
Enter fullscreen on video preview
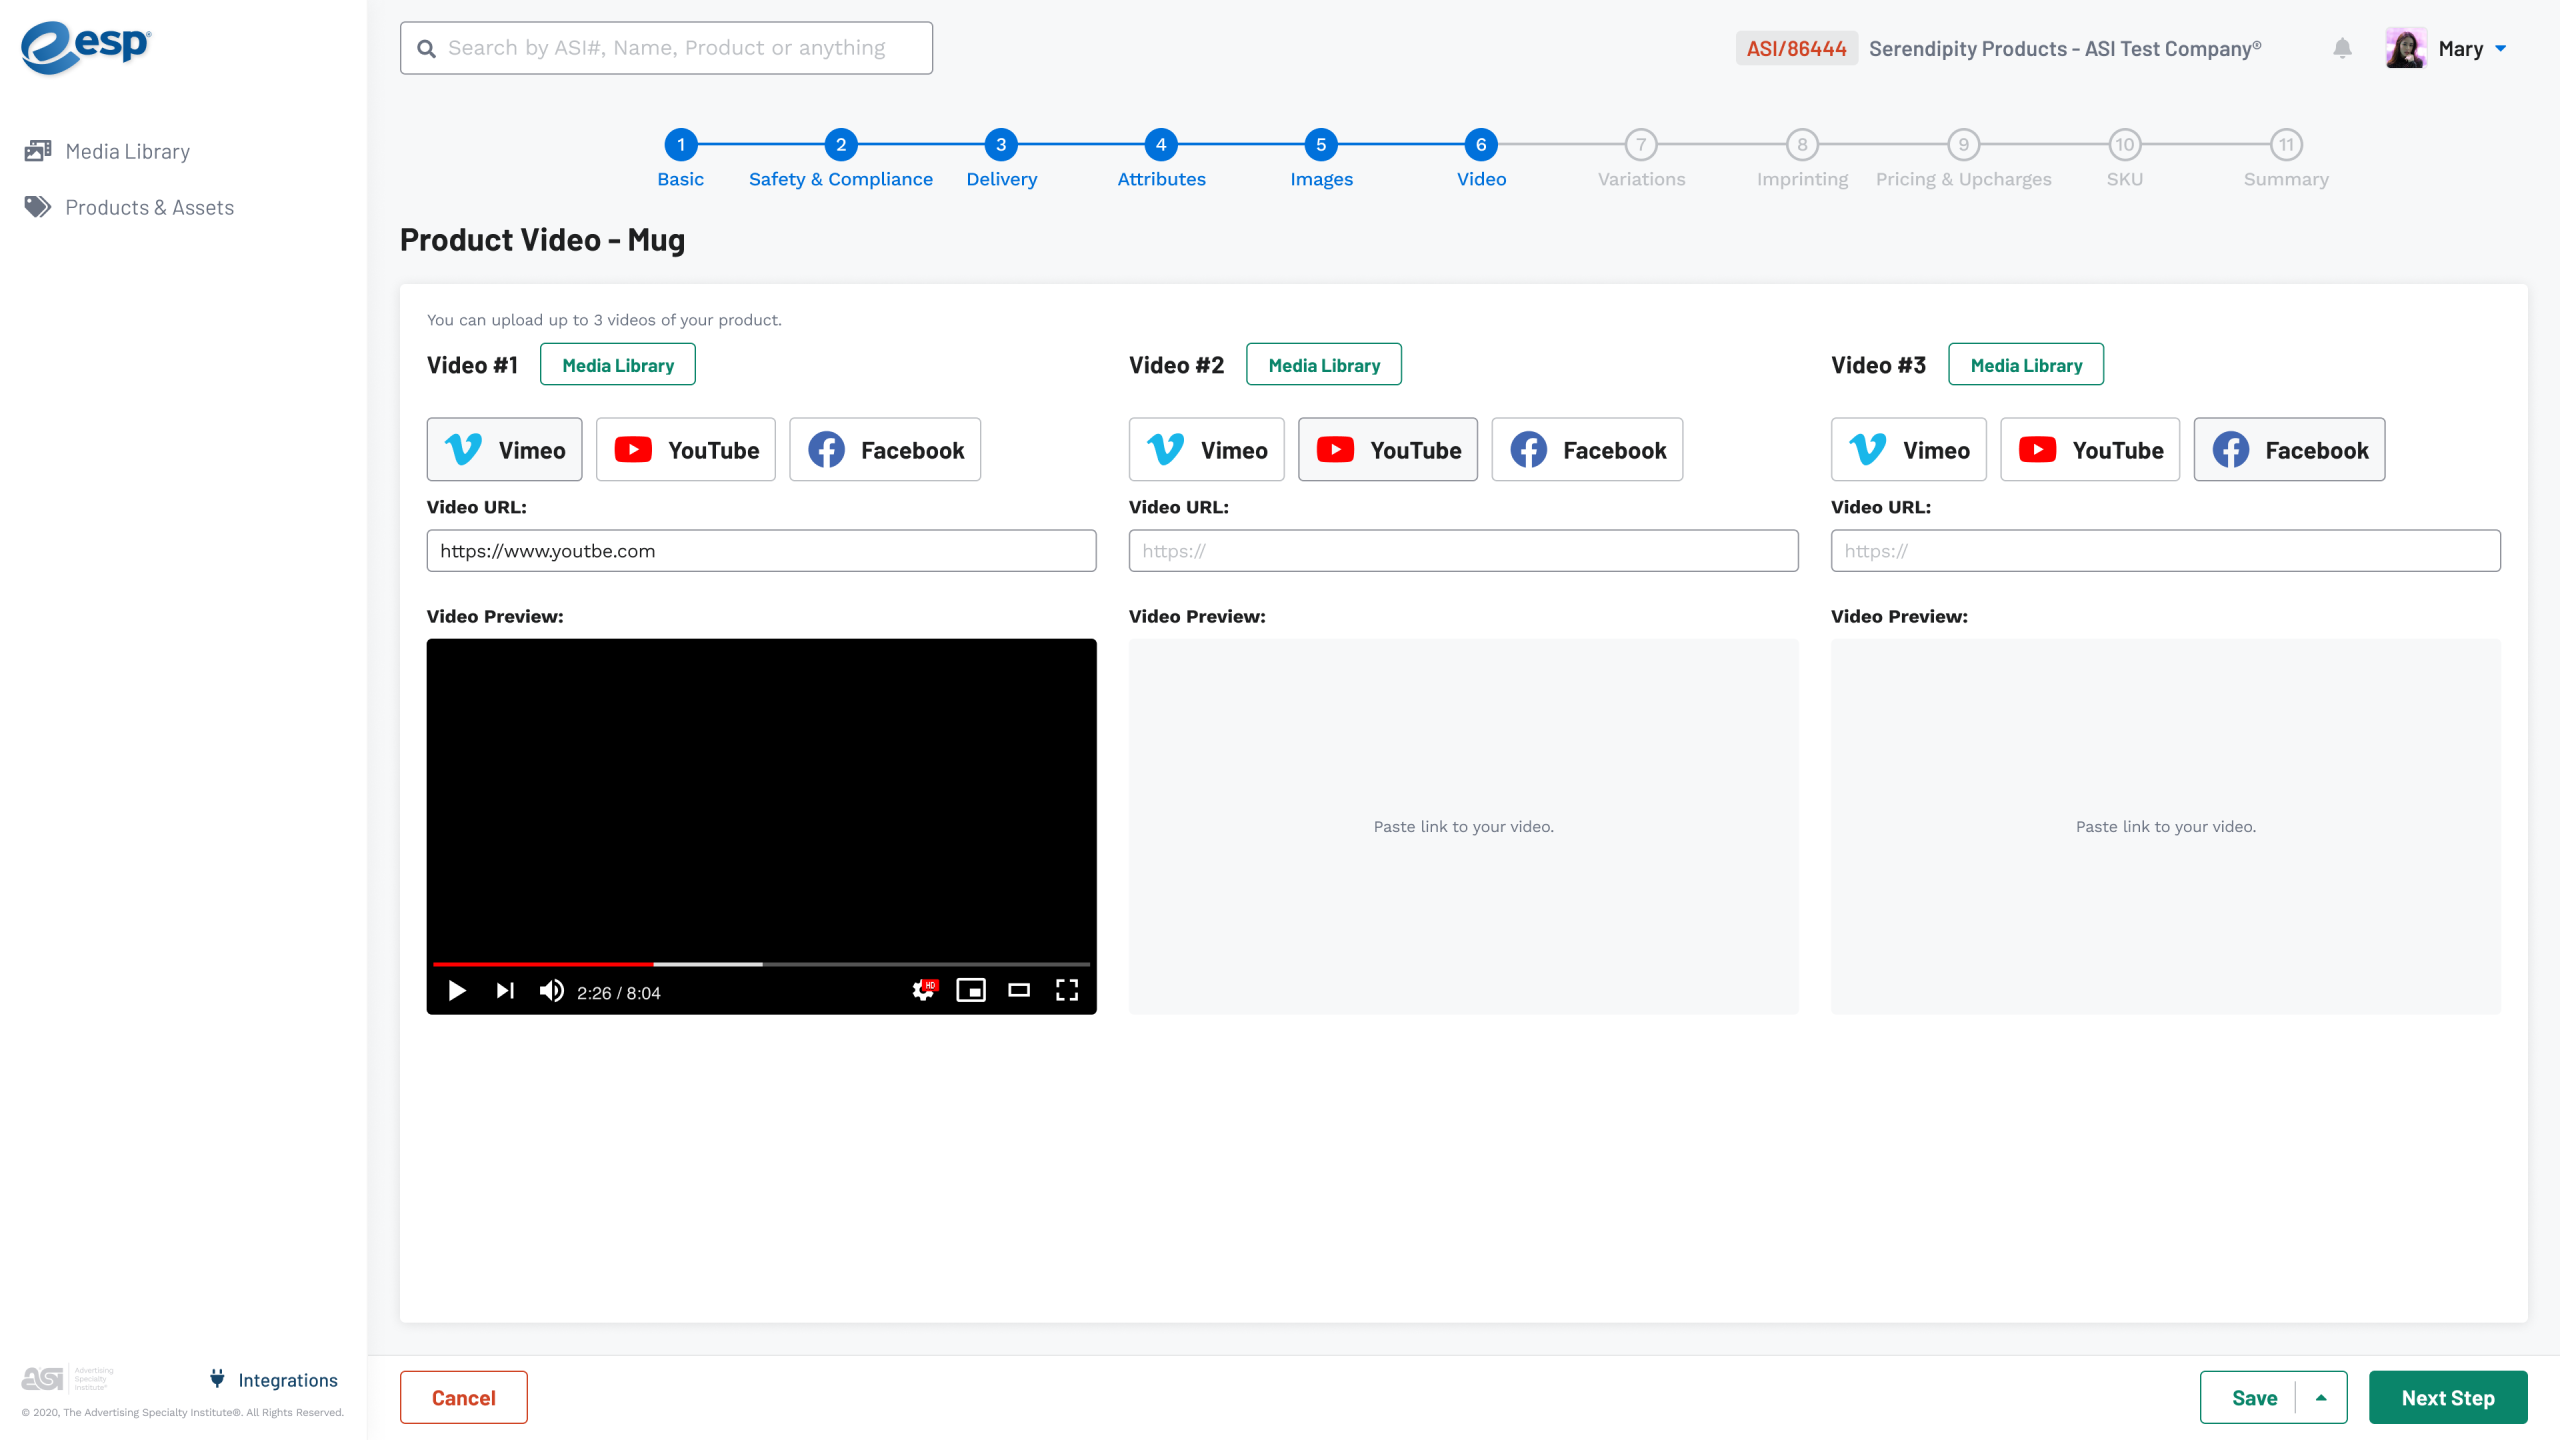[x=1067, y=991]
